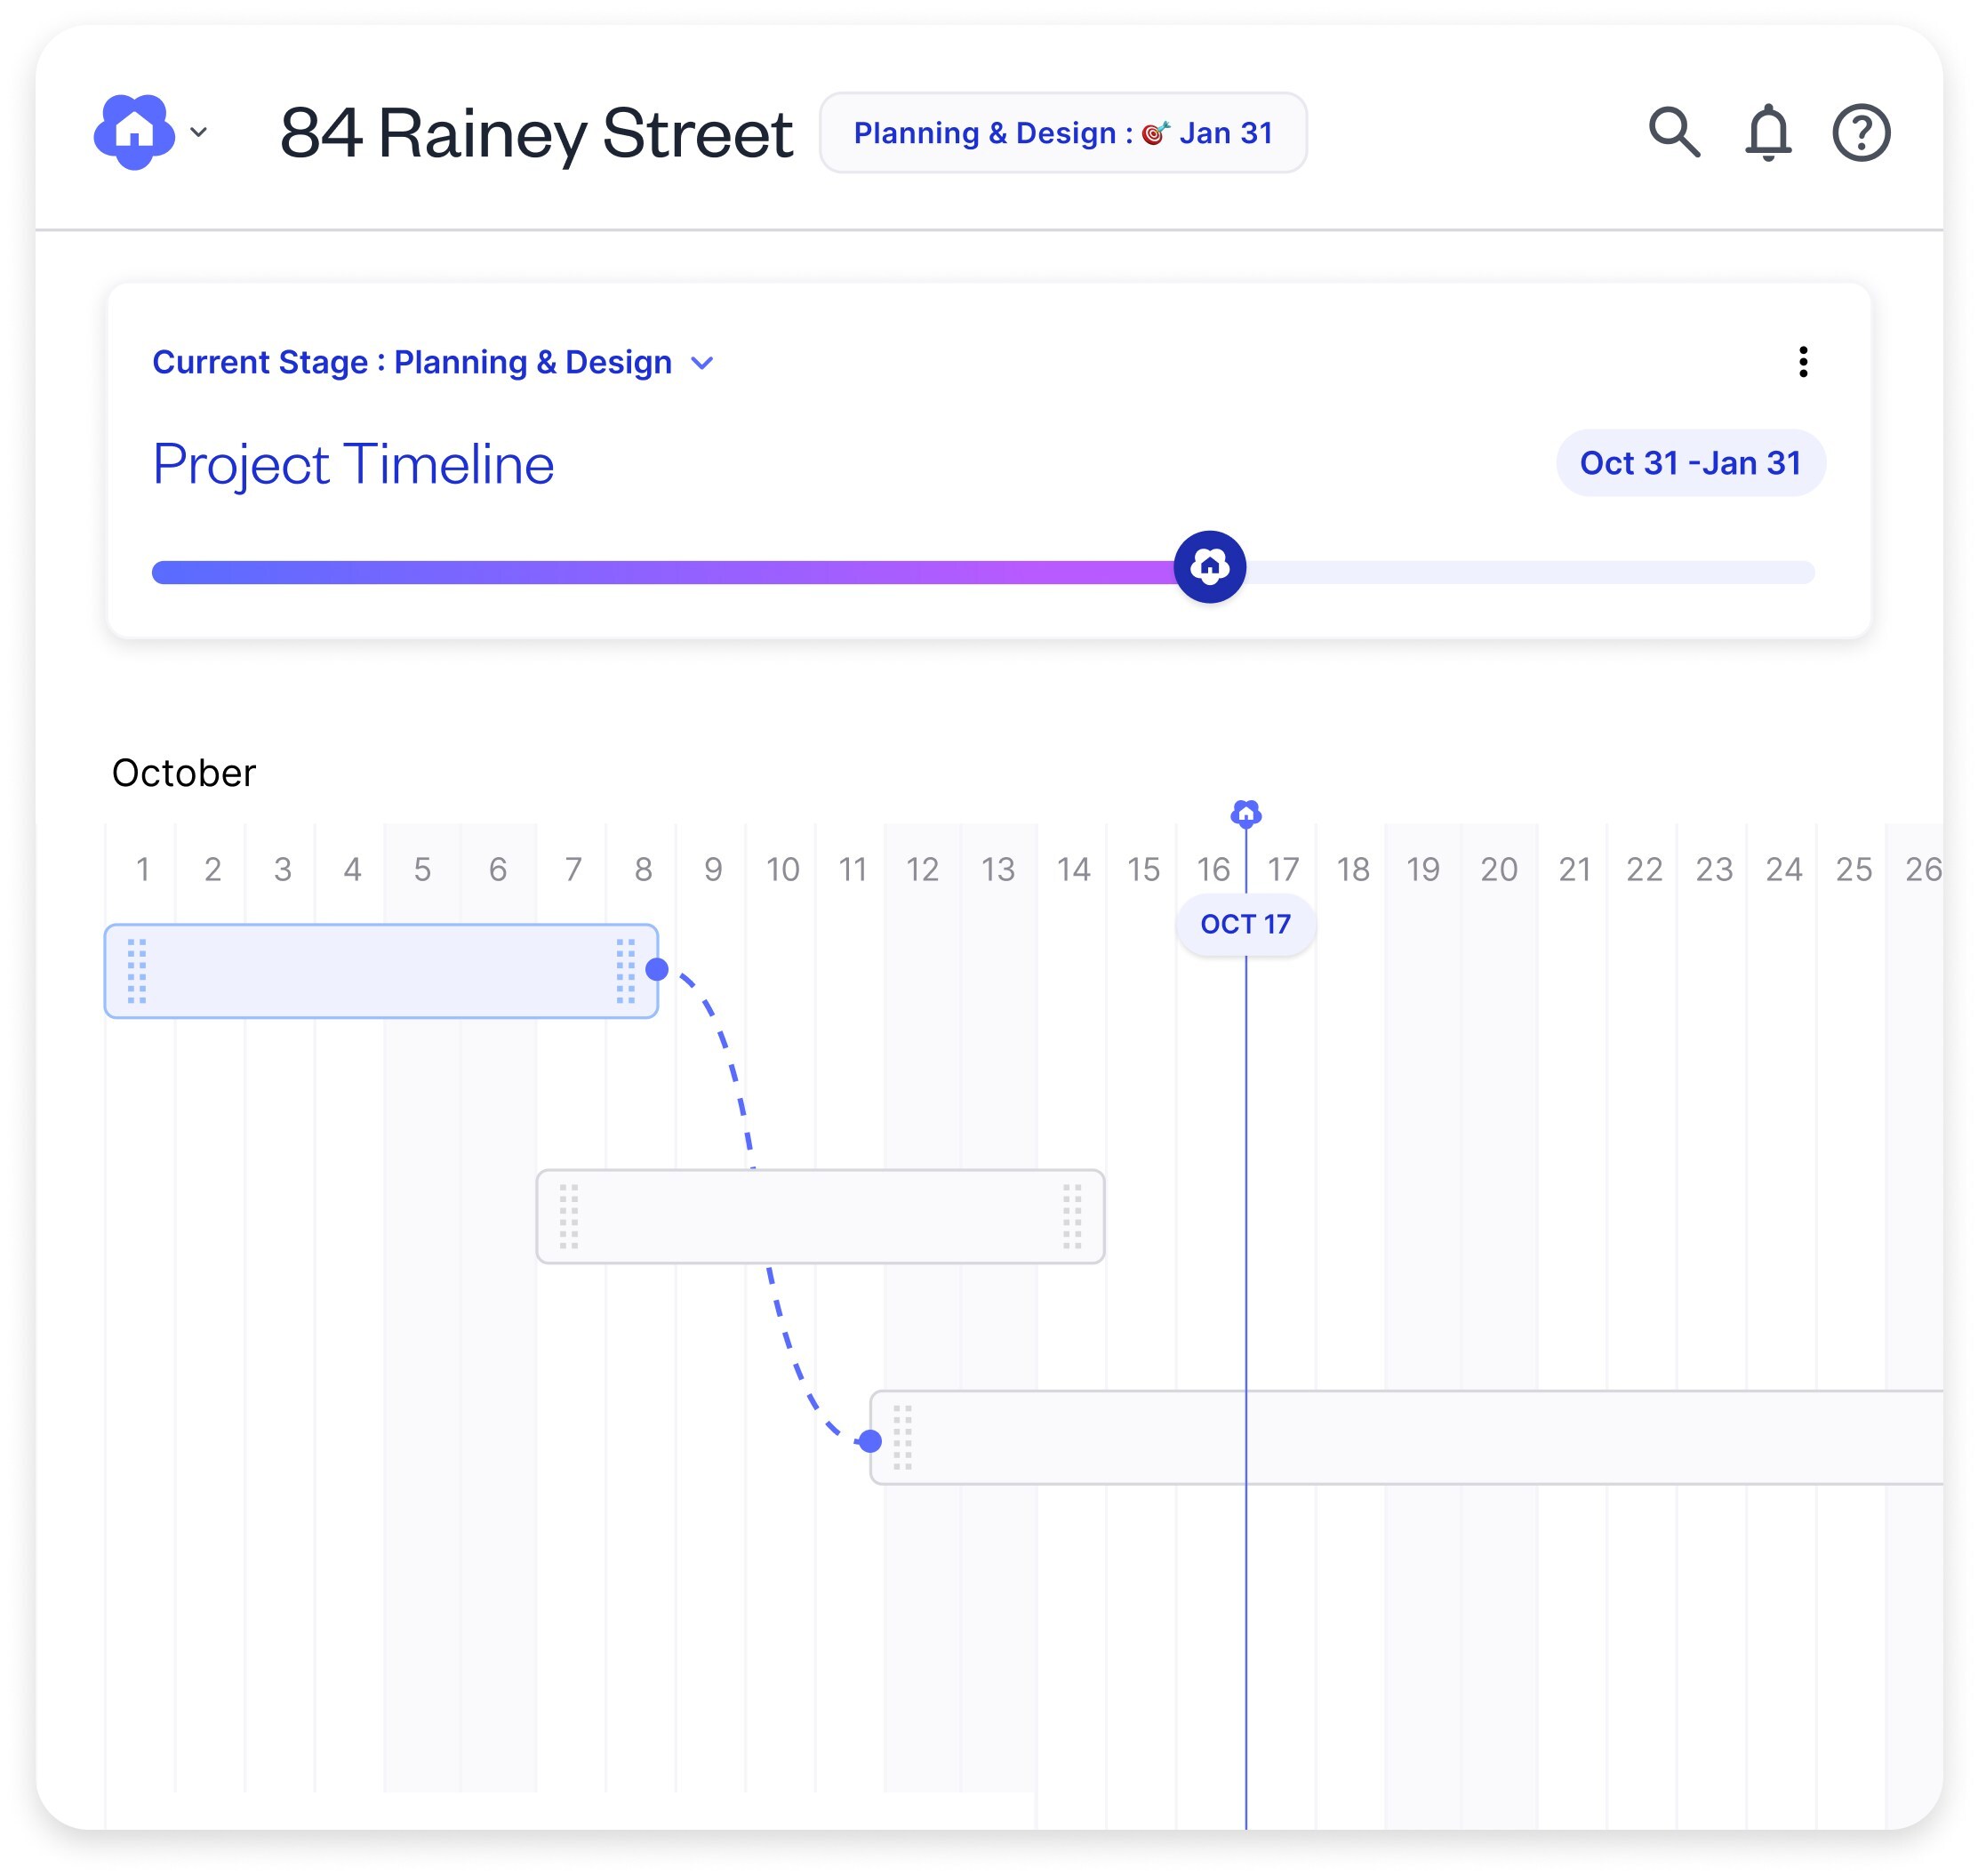Viewport: 1978px width, 1876px height.
Task: Grab right drag handle of first task bar
Action: coord(625,971)
